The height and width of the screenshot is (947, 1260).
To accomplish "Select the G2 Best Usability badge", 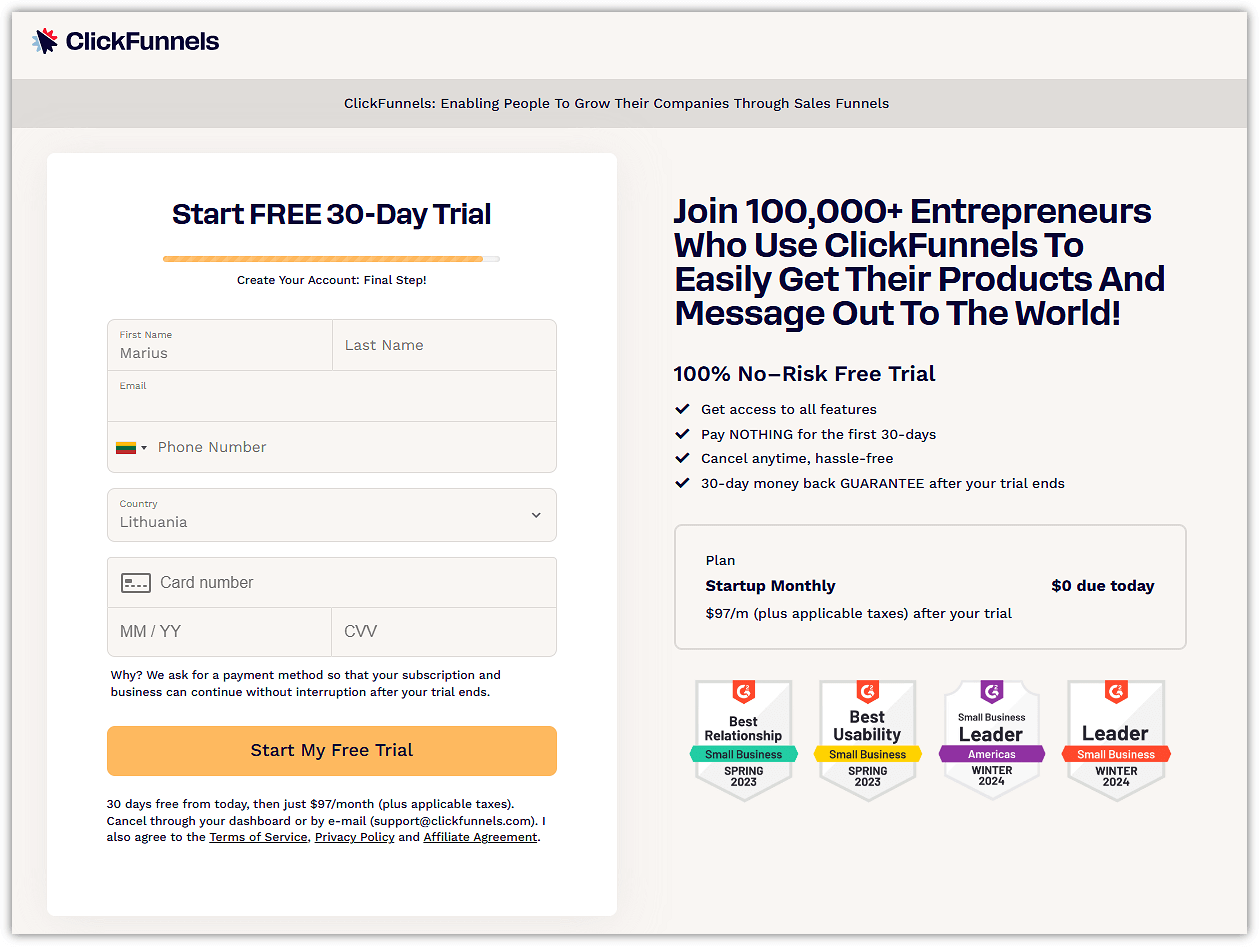I will click(868, 740).
